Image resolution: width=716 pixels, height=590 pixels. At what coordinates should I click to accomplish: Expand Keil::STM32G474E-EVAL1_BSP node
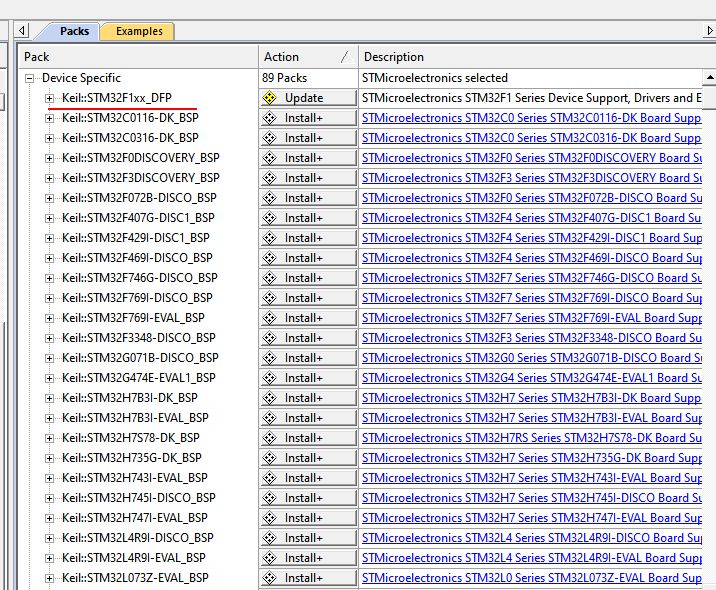pos(49,379)
